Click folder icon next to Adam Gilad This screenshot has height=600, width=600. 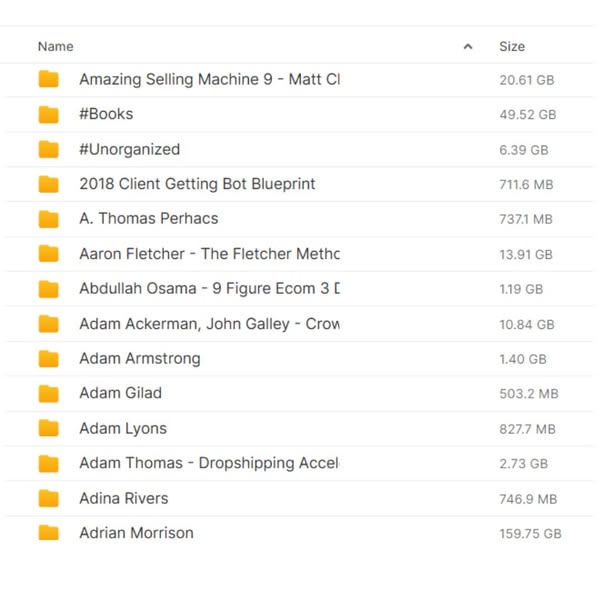tap(48, 394)
